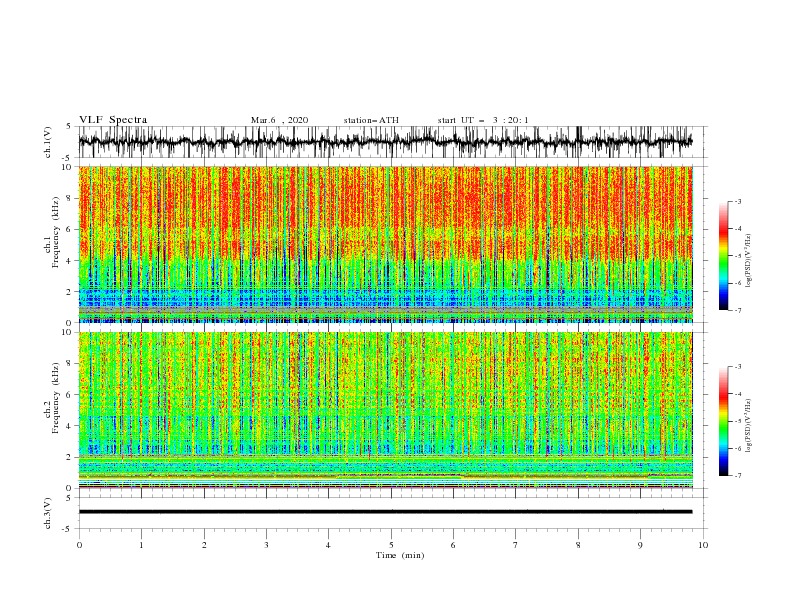Click the ch.1 spectrogram panel
Image resolution: width=792 pixels, height=612 pixels.
pos(386,244)
